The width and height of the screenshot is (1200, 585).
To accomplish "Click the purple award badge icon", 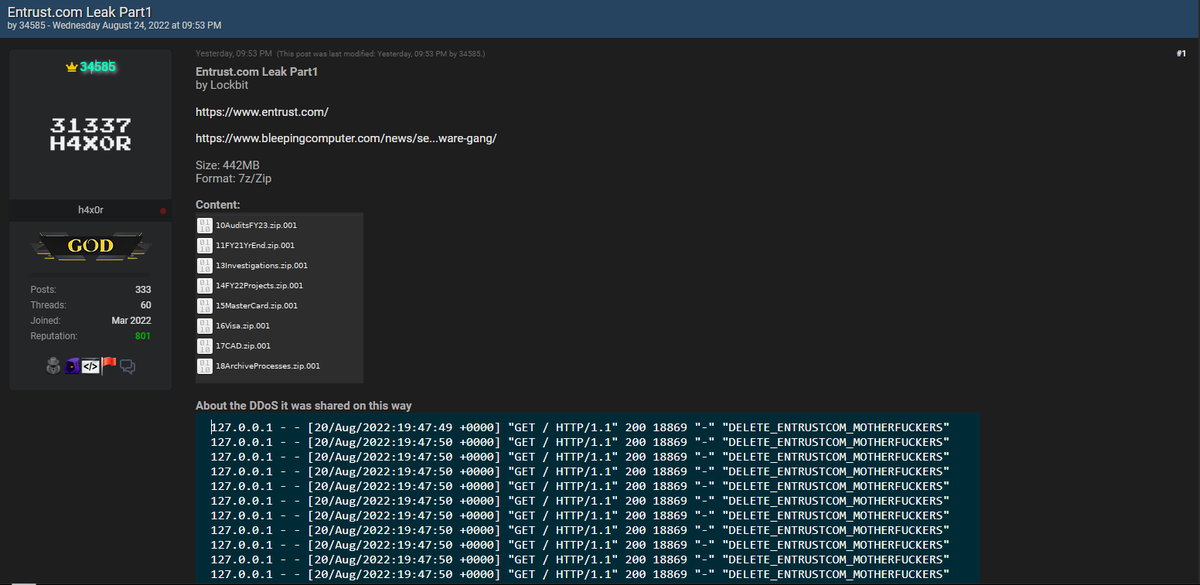I will [x=72, y=366].
